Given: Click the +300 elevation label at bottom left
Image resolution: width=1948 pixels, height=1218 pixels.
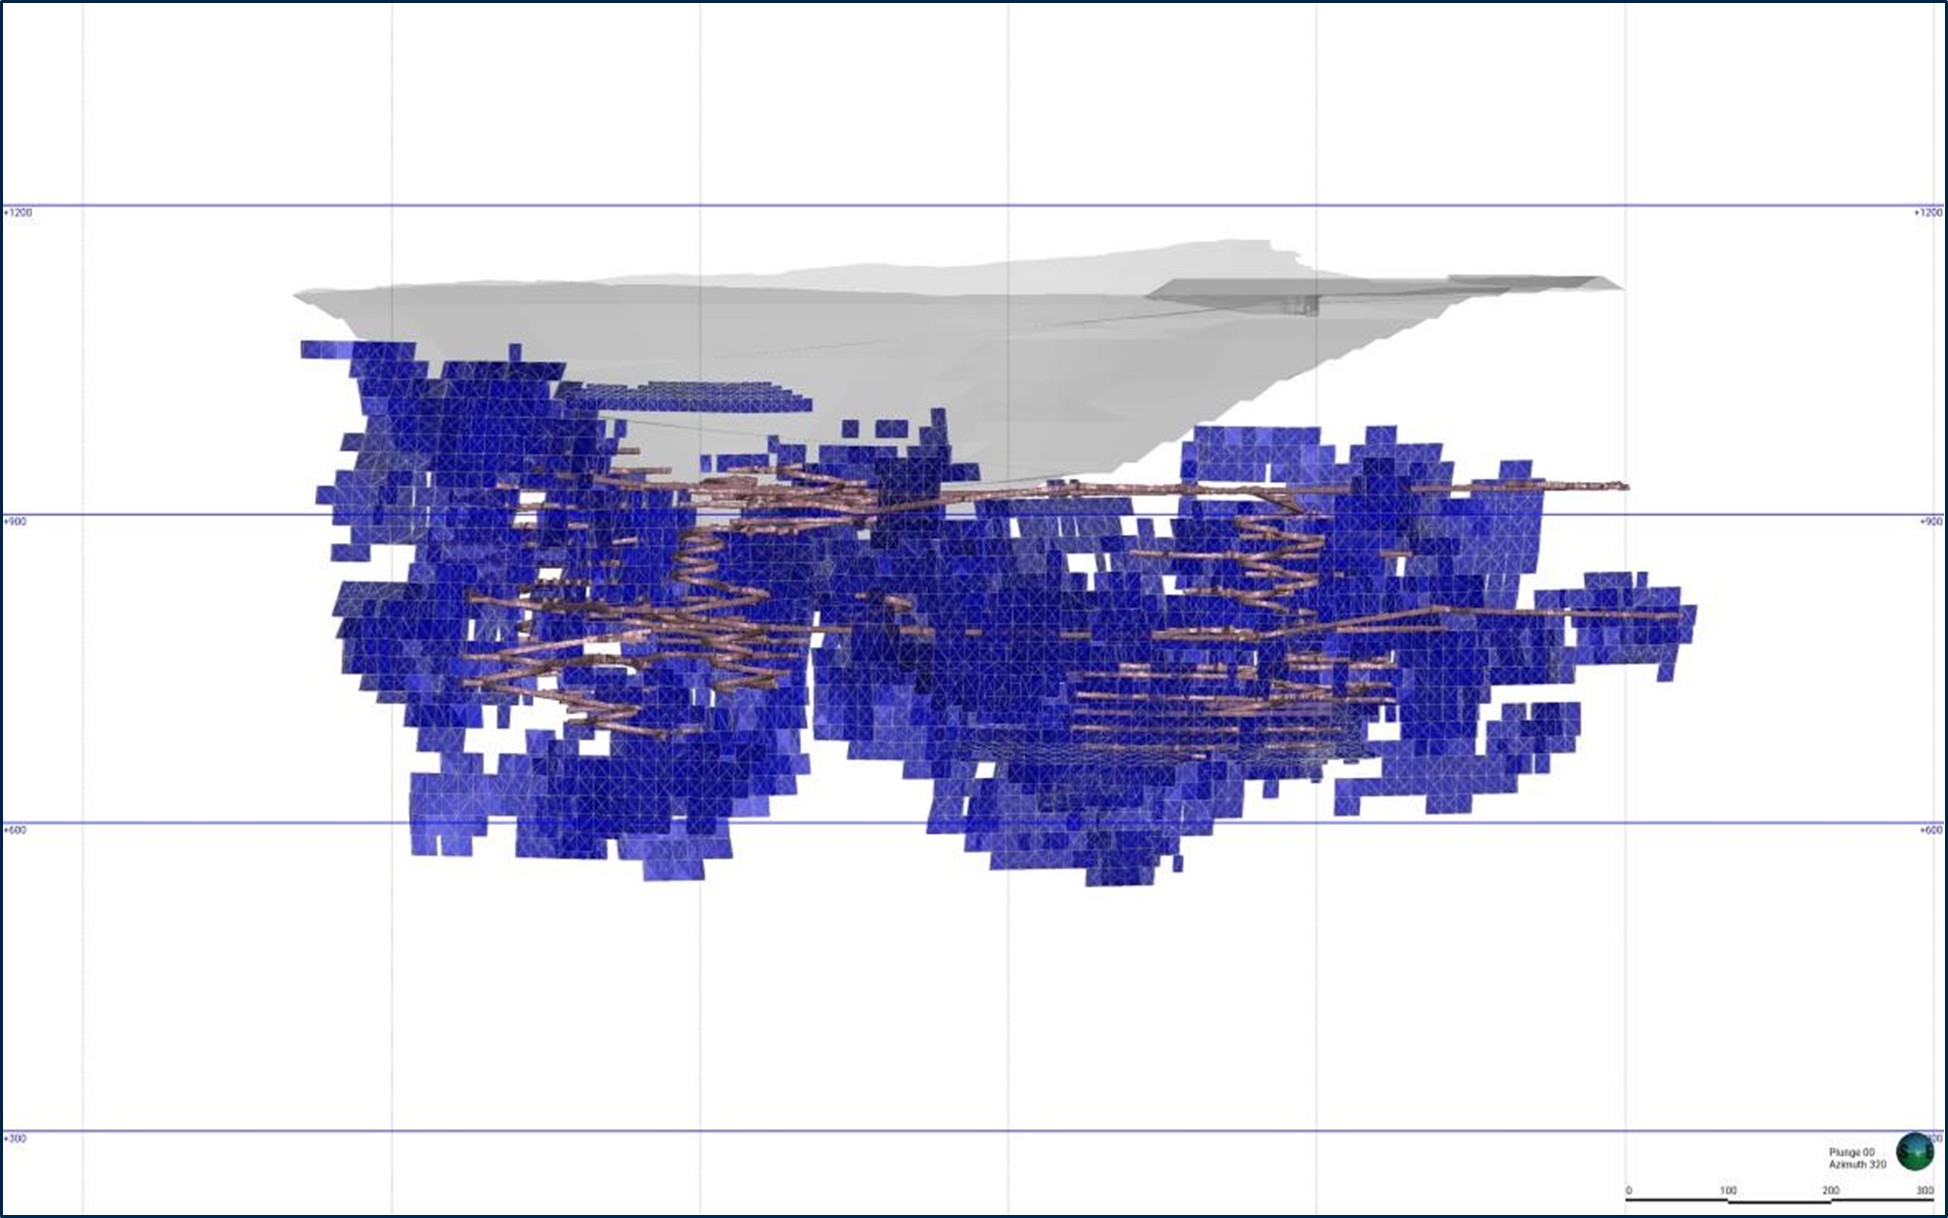Looking at the screenshot, I should (16, 1140).
